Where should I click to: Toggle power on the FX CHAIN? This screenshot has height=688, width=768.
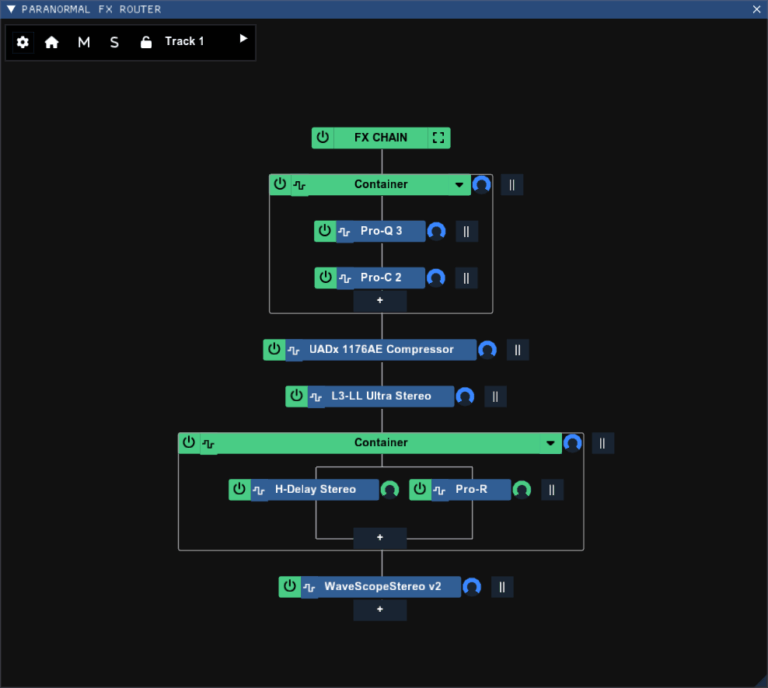click(322, 138)
